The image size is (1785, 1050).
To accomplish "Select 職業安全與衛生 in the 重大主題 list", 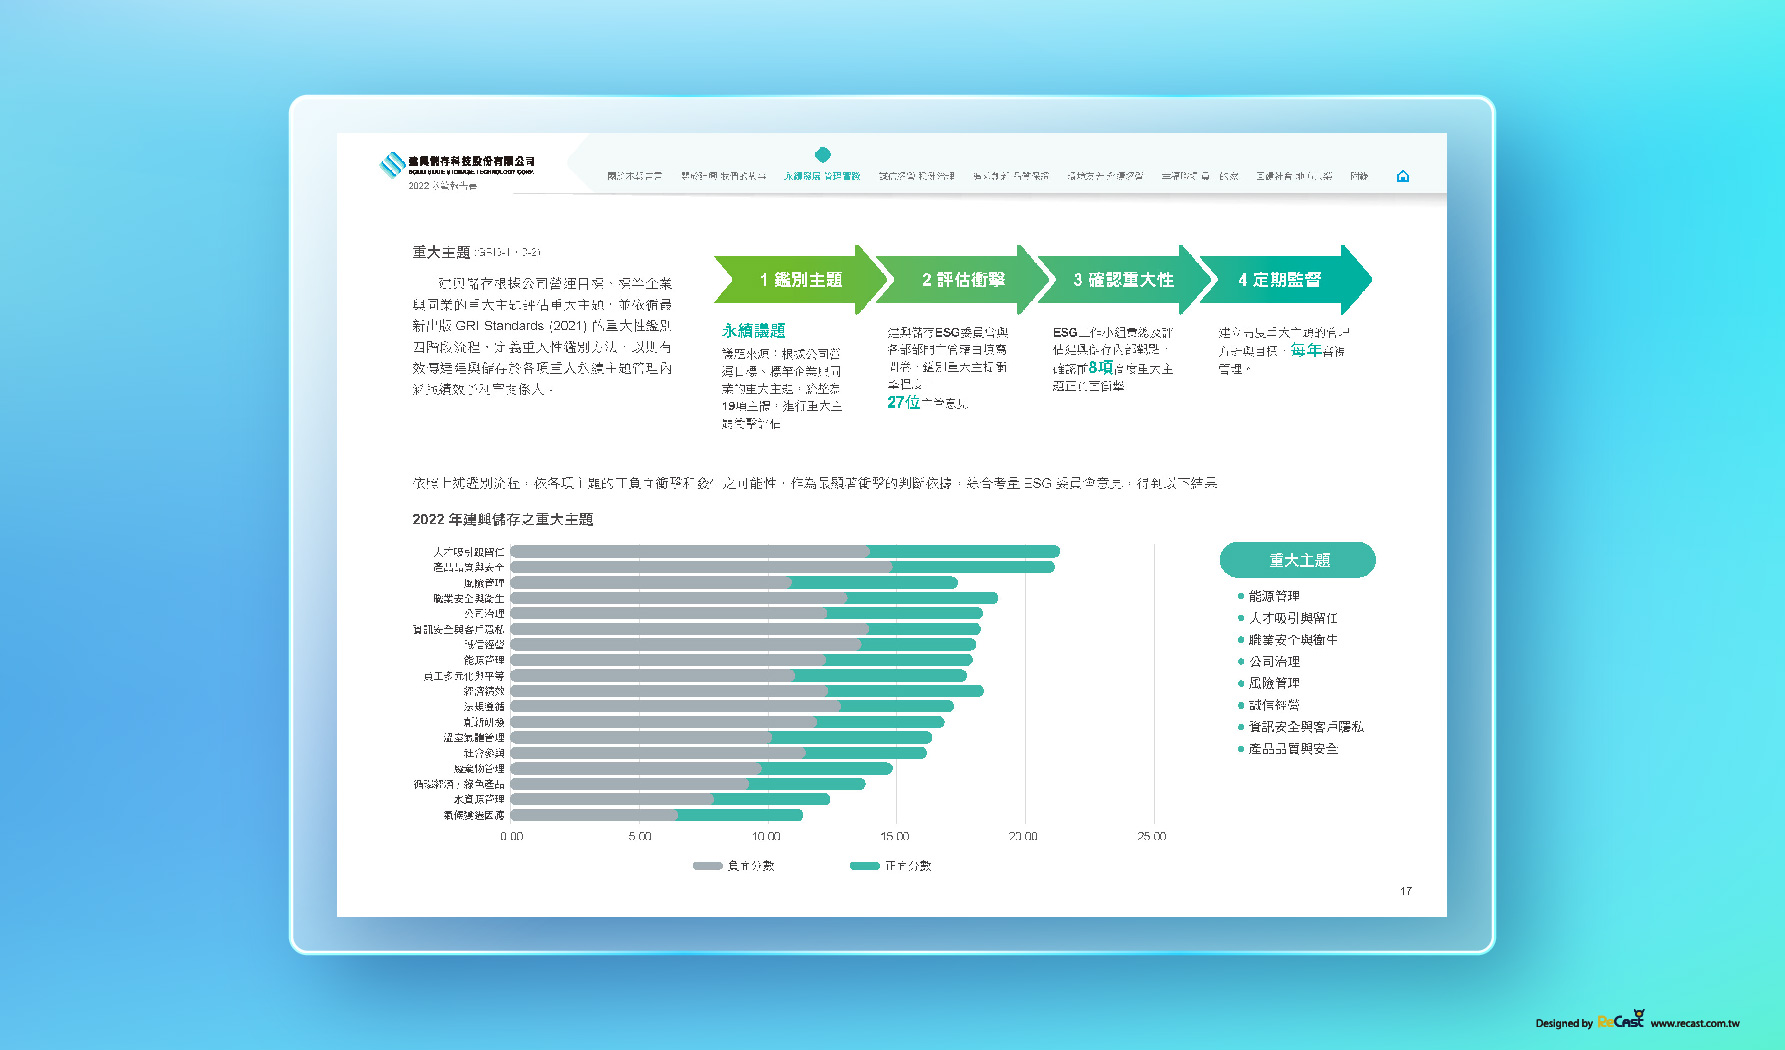I will click(x=1293, y=640).
